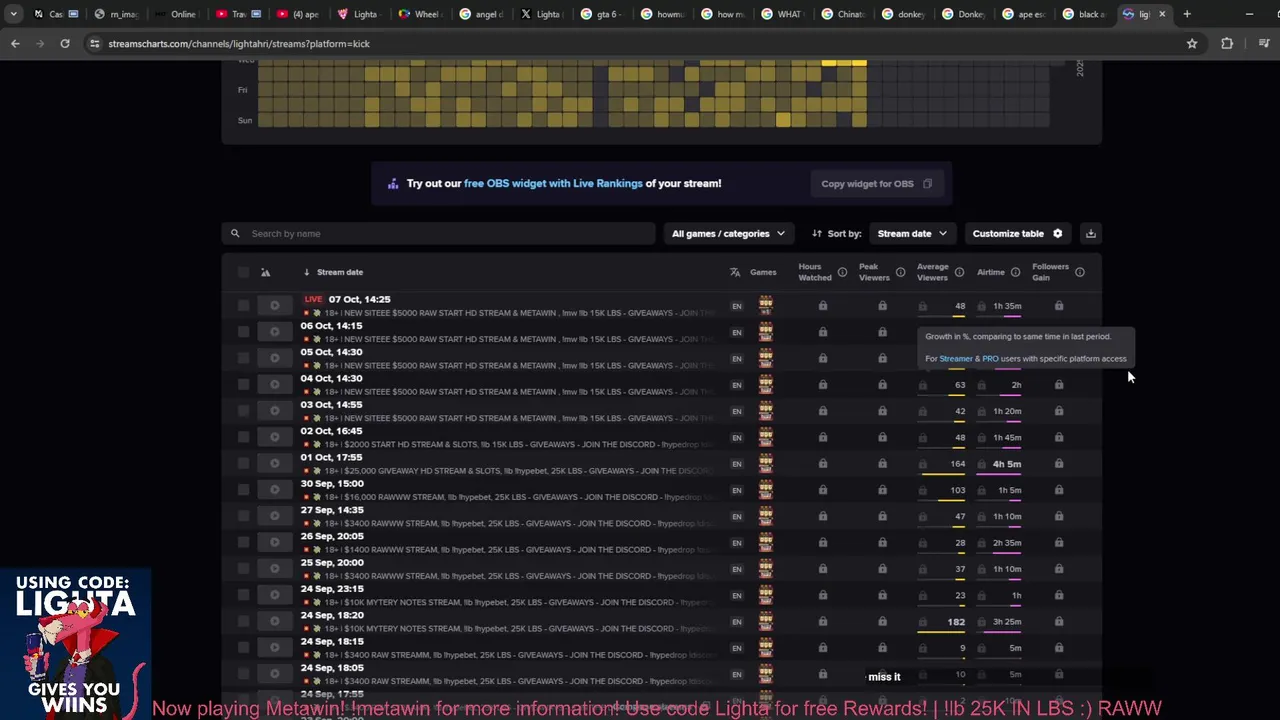
Task: Check the box for 24 Sep, 18:20 stream
Action: point(243,621)
